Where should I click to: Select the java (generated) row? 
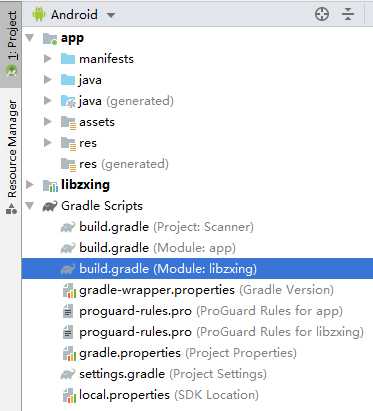(x=126, y=101)
